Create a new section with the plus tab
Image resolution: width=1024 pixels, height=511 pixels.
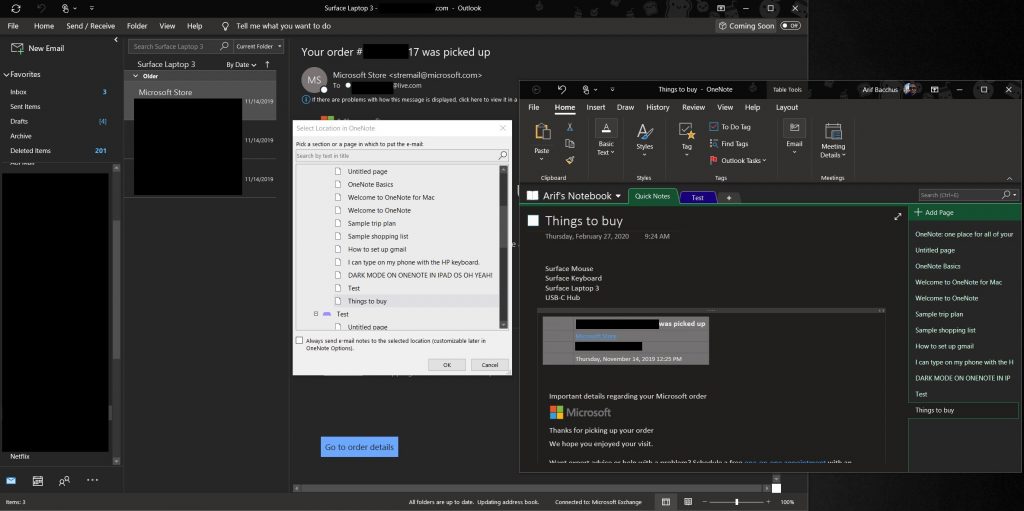tap(729, 197)
